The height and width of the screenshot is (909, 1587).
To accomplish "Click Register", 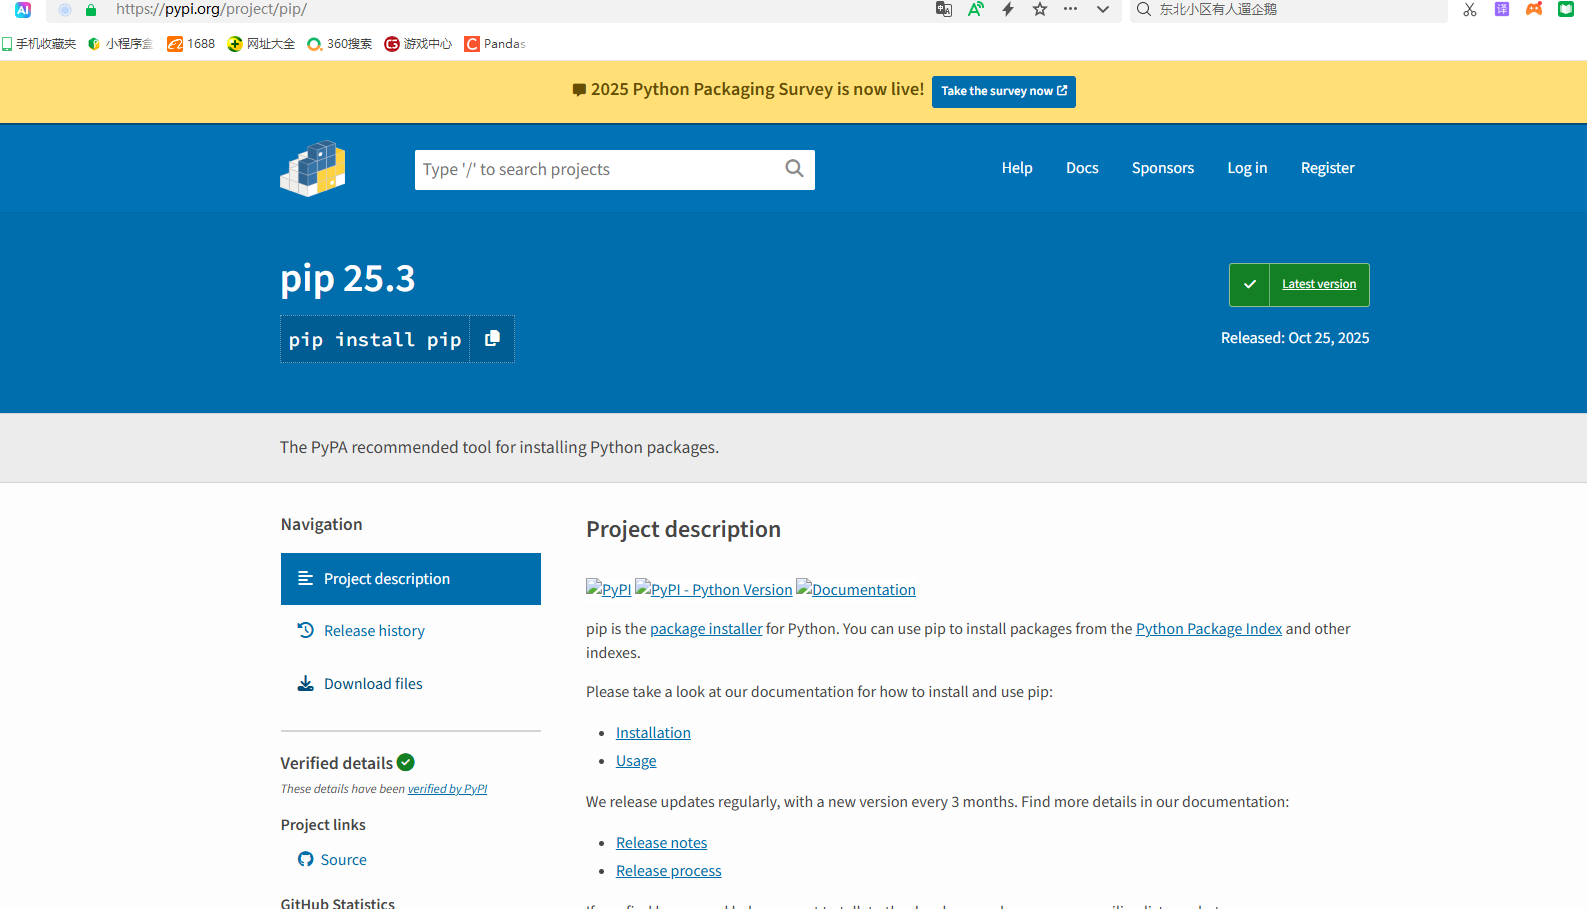I will tap(1327, 168).
